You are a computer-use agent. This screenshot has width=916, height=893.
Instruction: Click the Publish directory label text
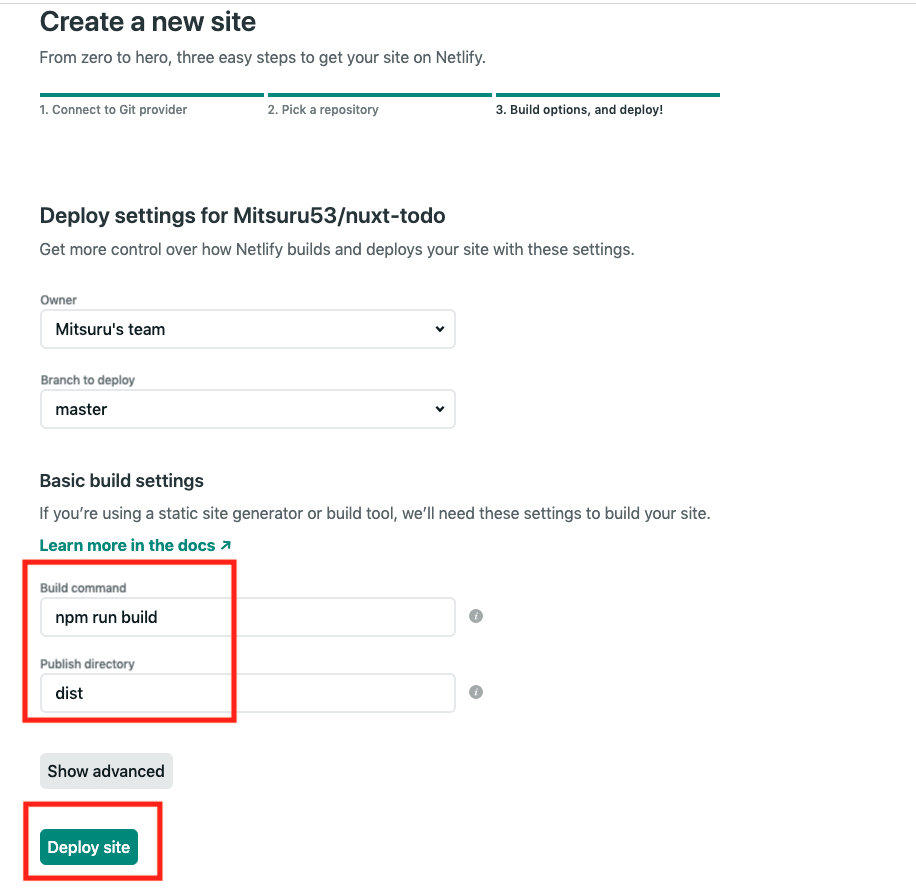[x=87, y=664]
